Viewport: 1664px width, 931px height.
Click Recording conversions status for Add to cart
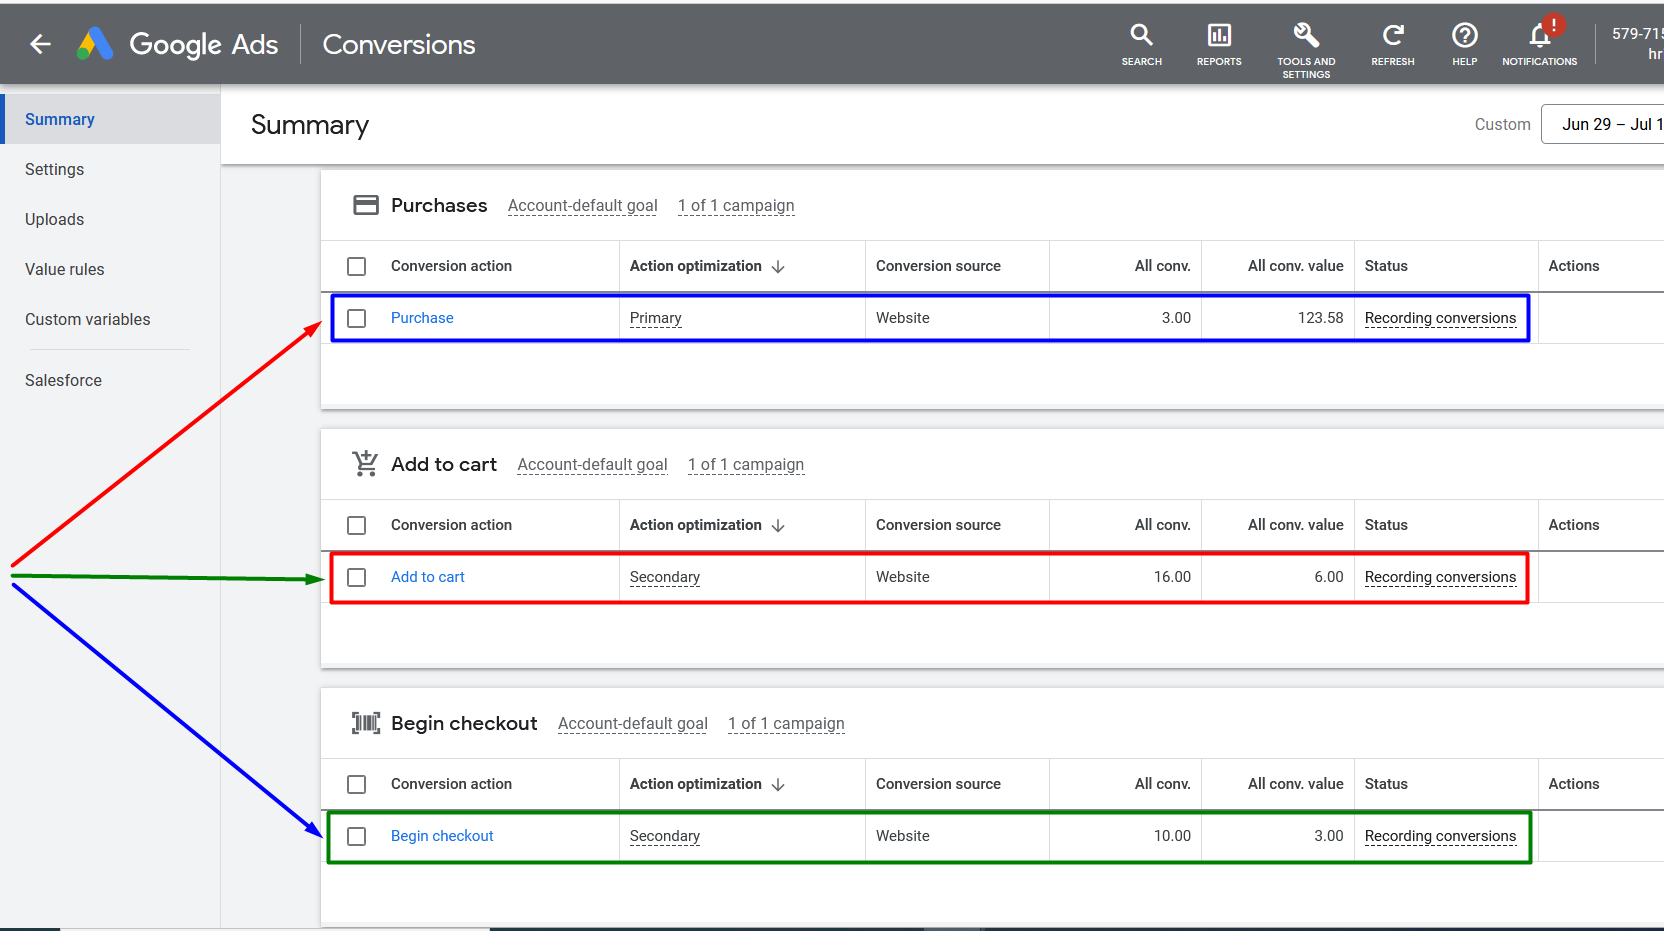pyautogui.click(x=1440, y=577)
